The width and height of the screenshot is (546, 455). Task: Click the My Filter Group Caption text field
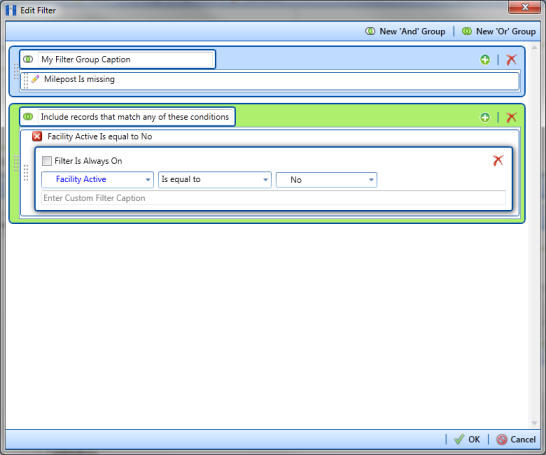[125, 60]
